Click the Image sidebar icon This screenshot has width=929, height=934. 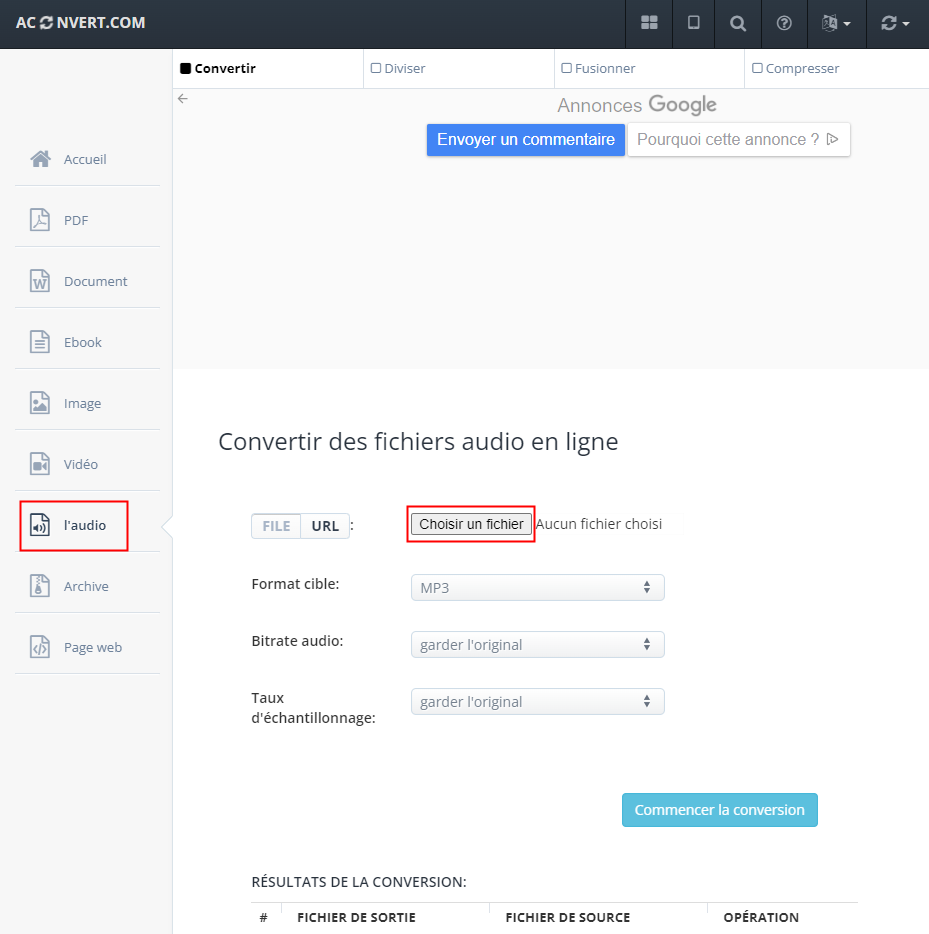40,403
